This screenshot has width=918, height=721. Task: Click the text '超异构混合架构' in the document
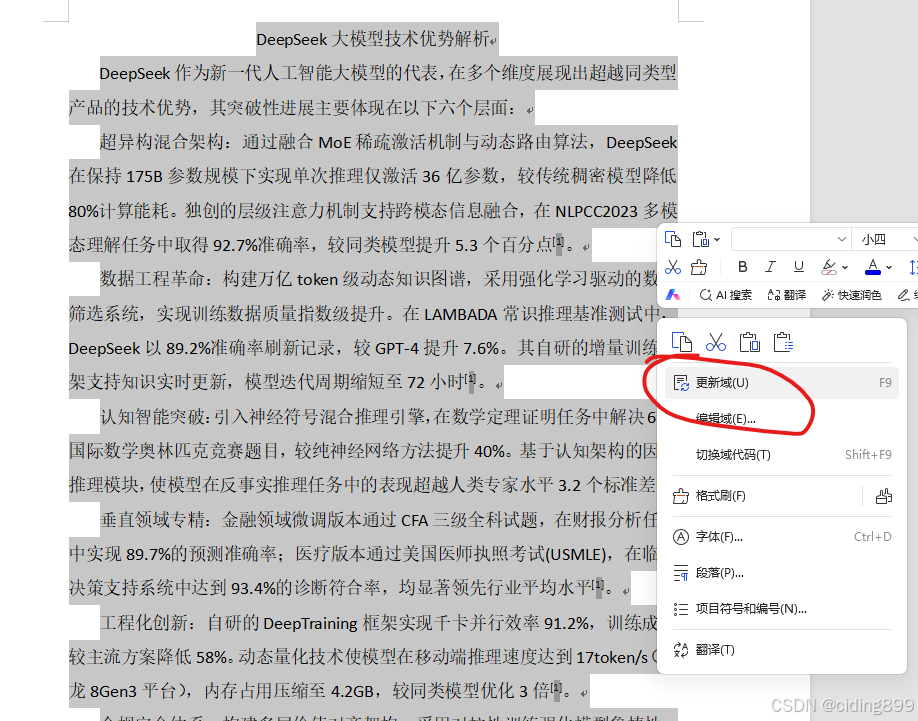pyautogui.click(x=162, y=142)
